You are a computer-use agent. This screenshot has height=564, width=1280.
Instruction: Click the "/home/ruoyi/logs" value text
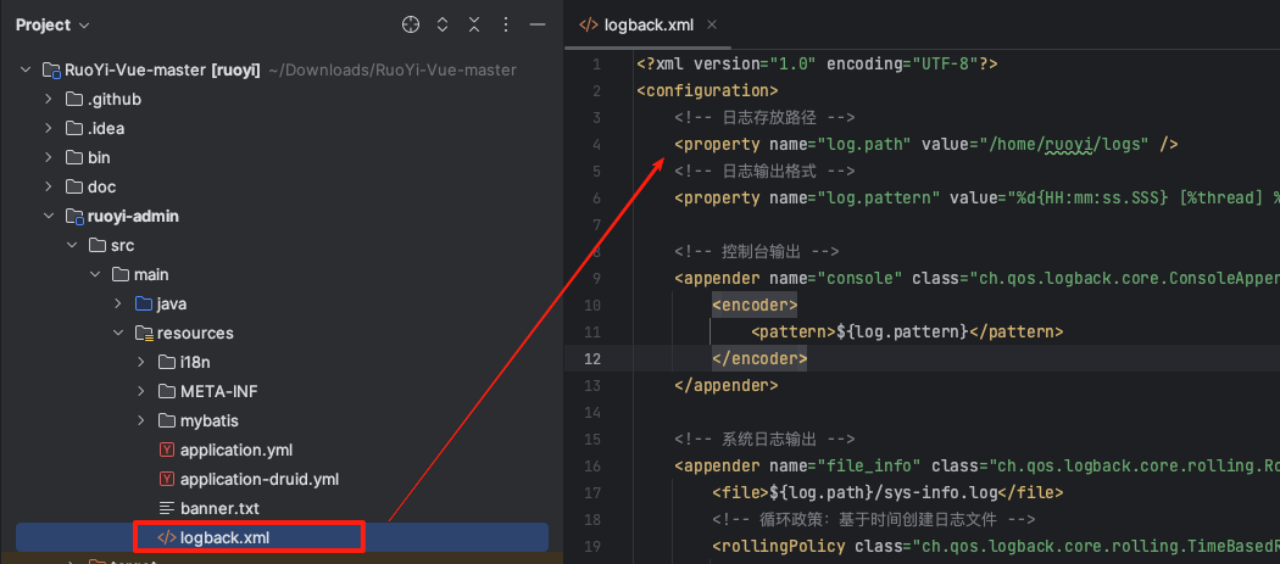(1065, 144)
